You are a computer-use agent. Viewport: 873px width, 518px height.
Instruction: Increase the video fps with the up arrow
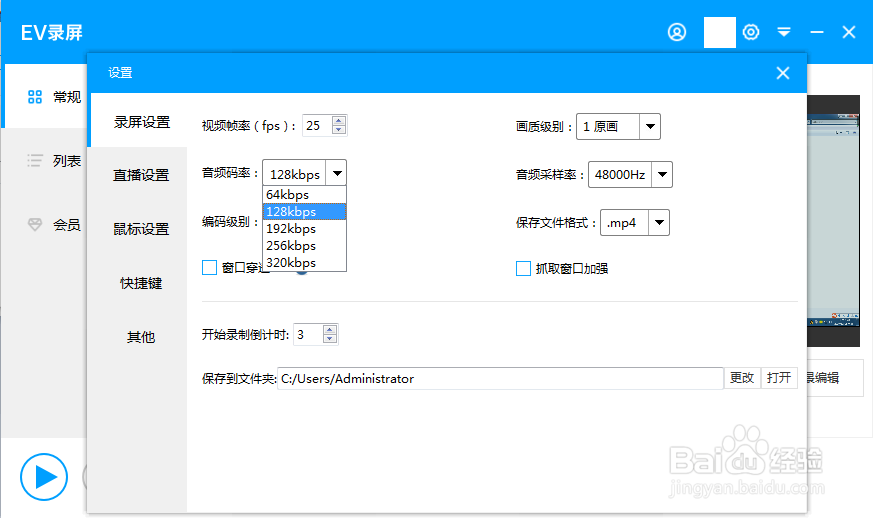pyautogui.click(x=339, y=120)
